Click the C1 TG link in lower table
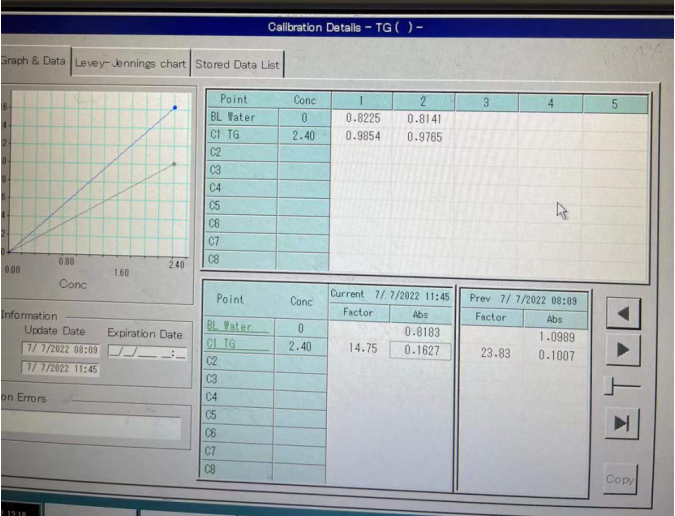 [223, 343]
